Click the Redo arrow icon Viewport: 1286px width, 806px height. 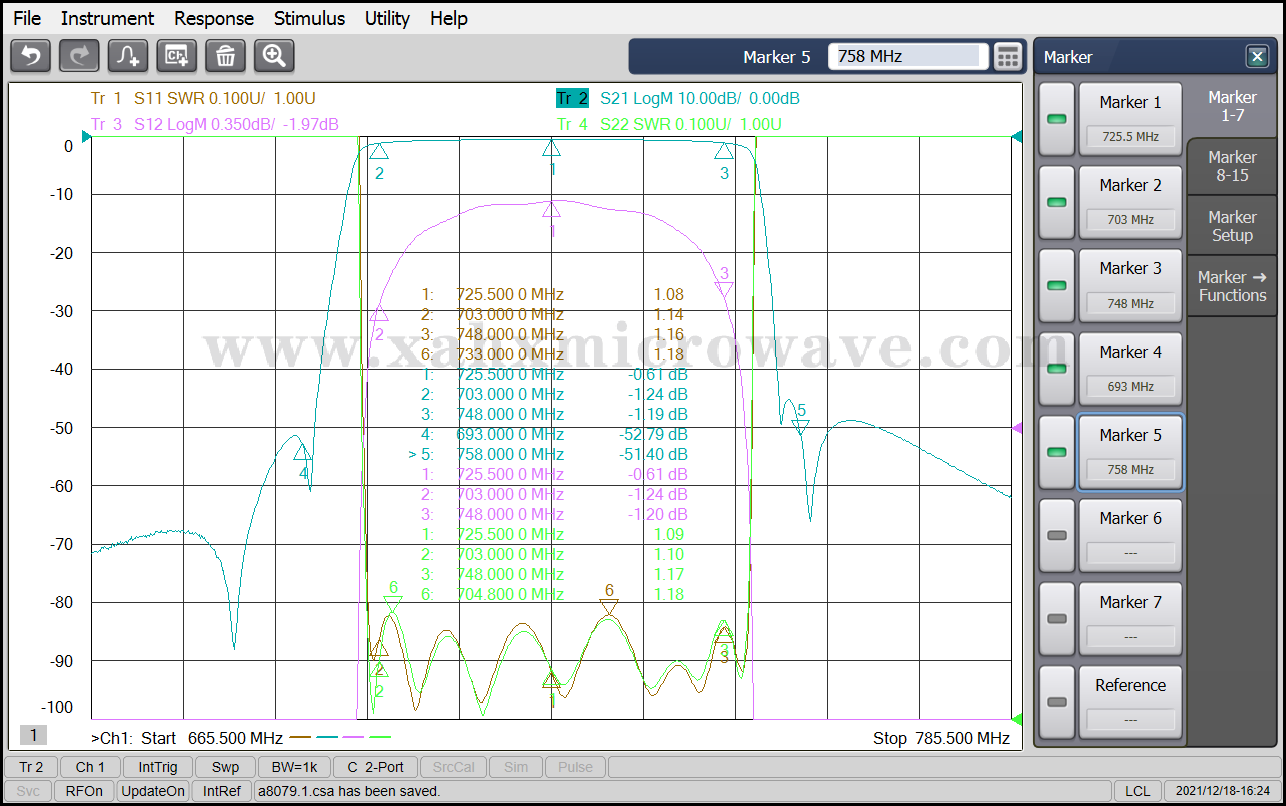(79, 56)
